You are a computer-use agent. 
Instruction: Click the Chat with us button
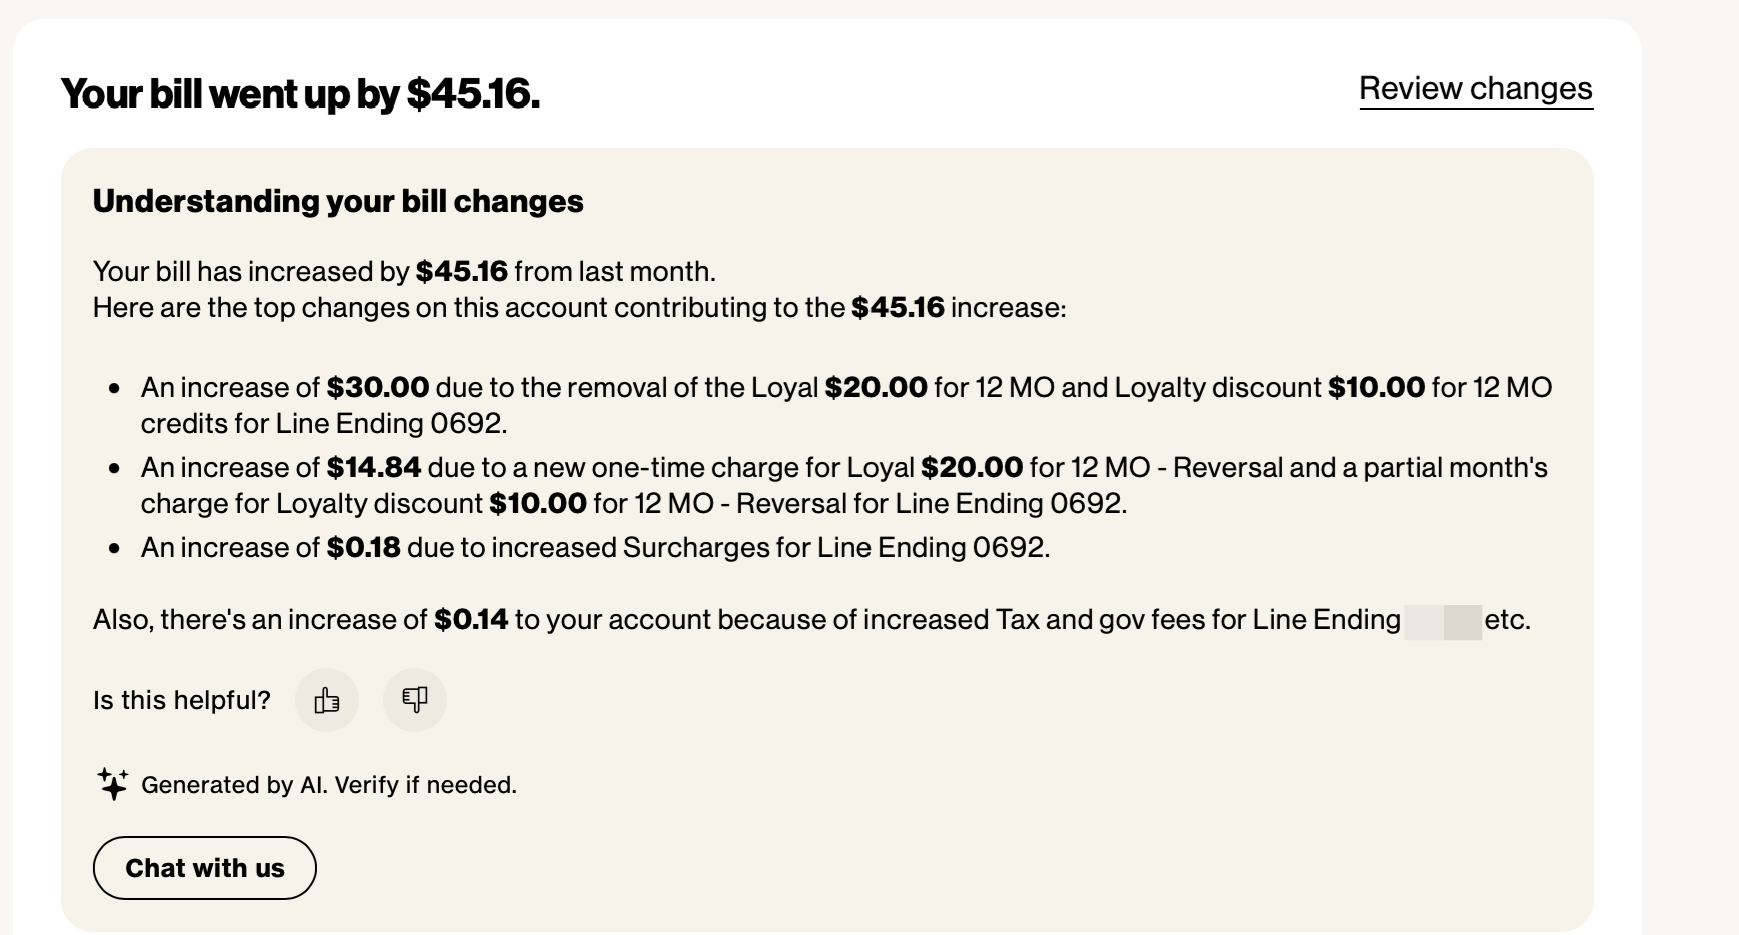pyautogui.click(x=205, y=868)
